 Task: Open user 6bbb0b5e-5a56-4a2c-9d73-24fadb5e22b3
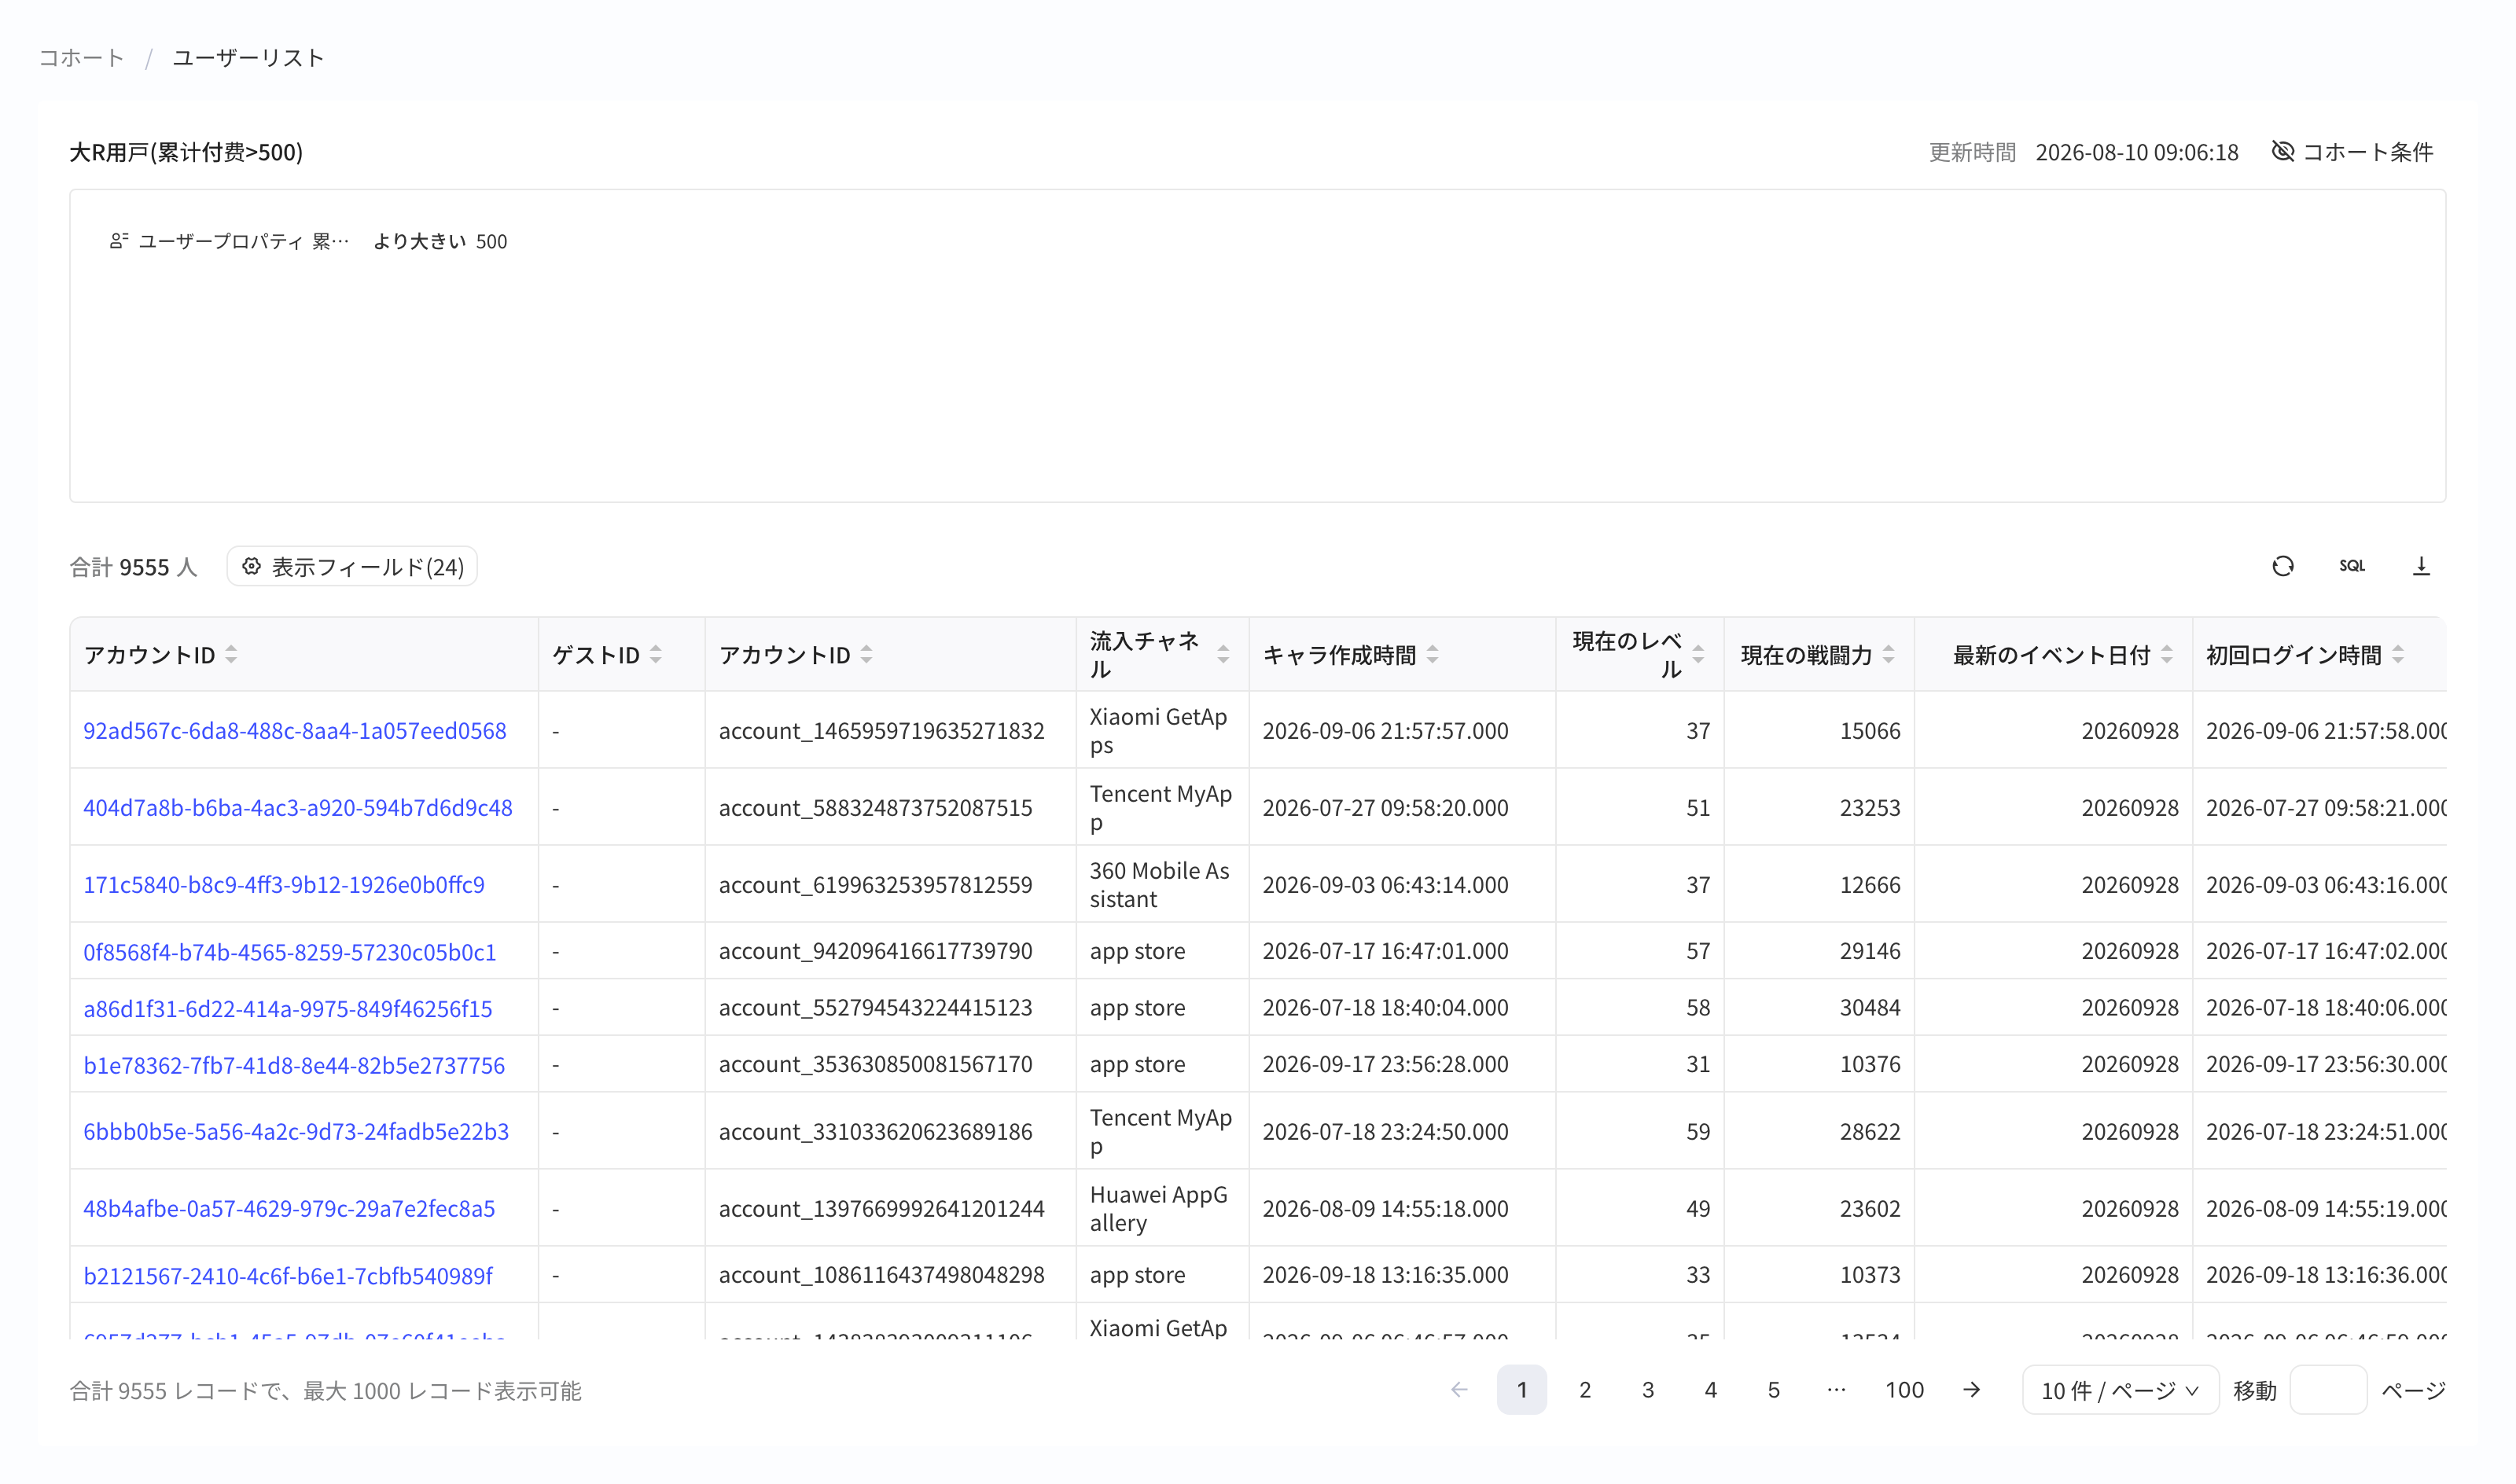coord(296,1132)
